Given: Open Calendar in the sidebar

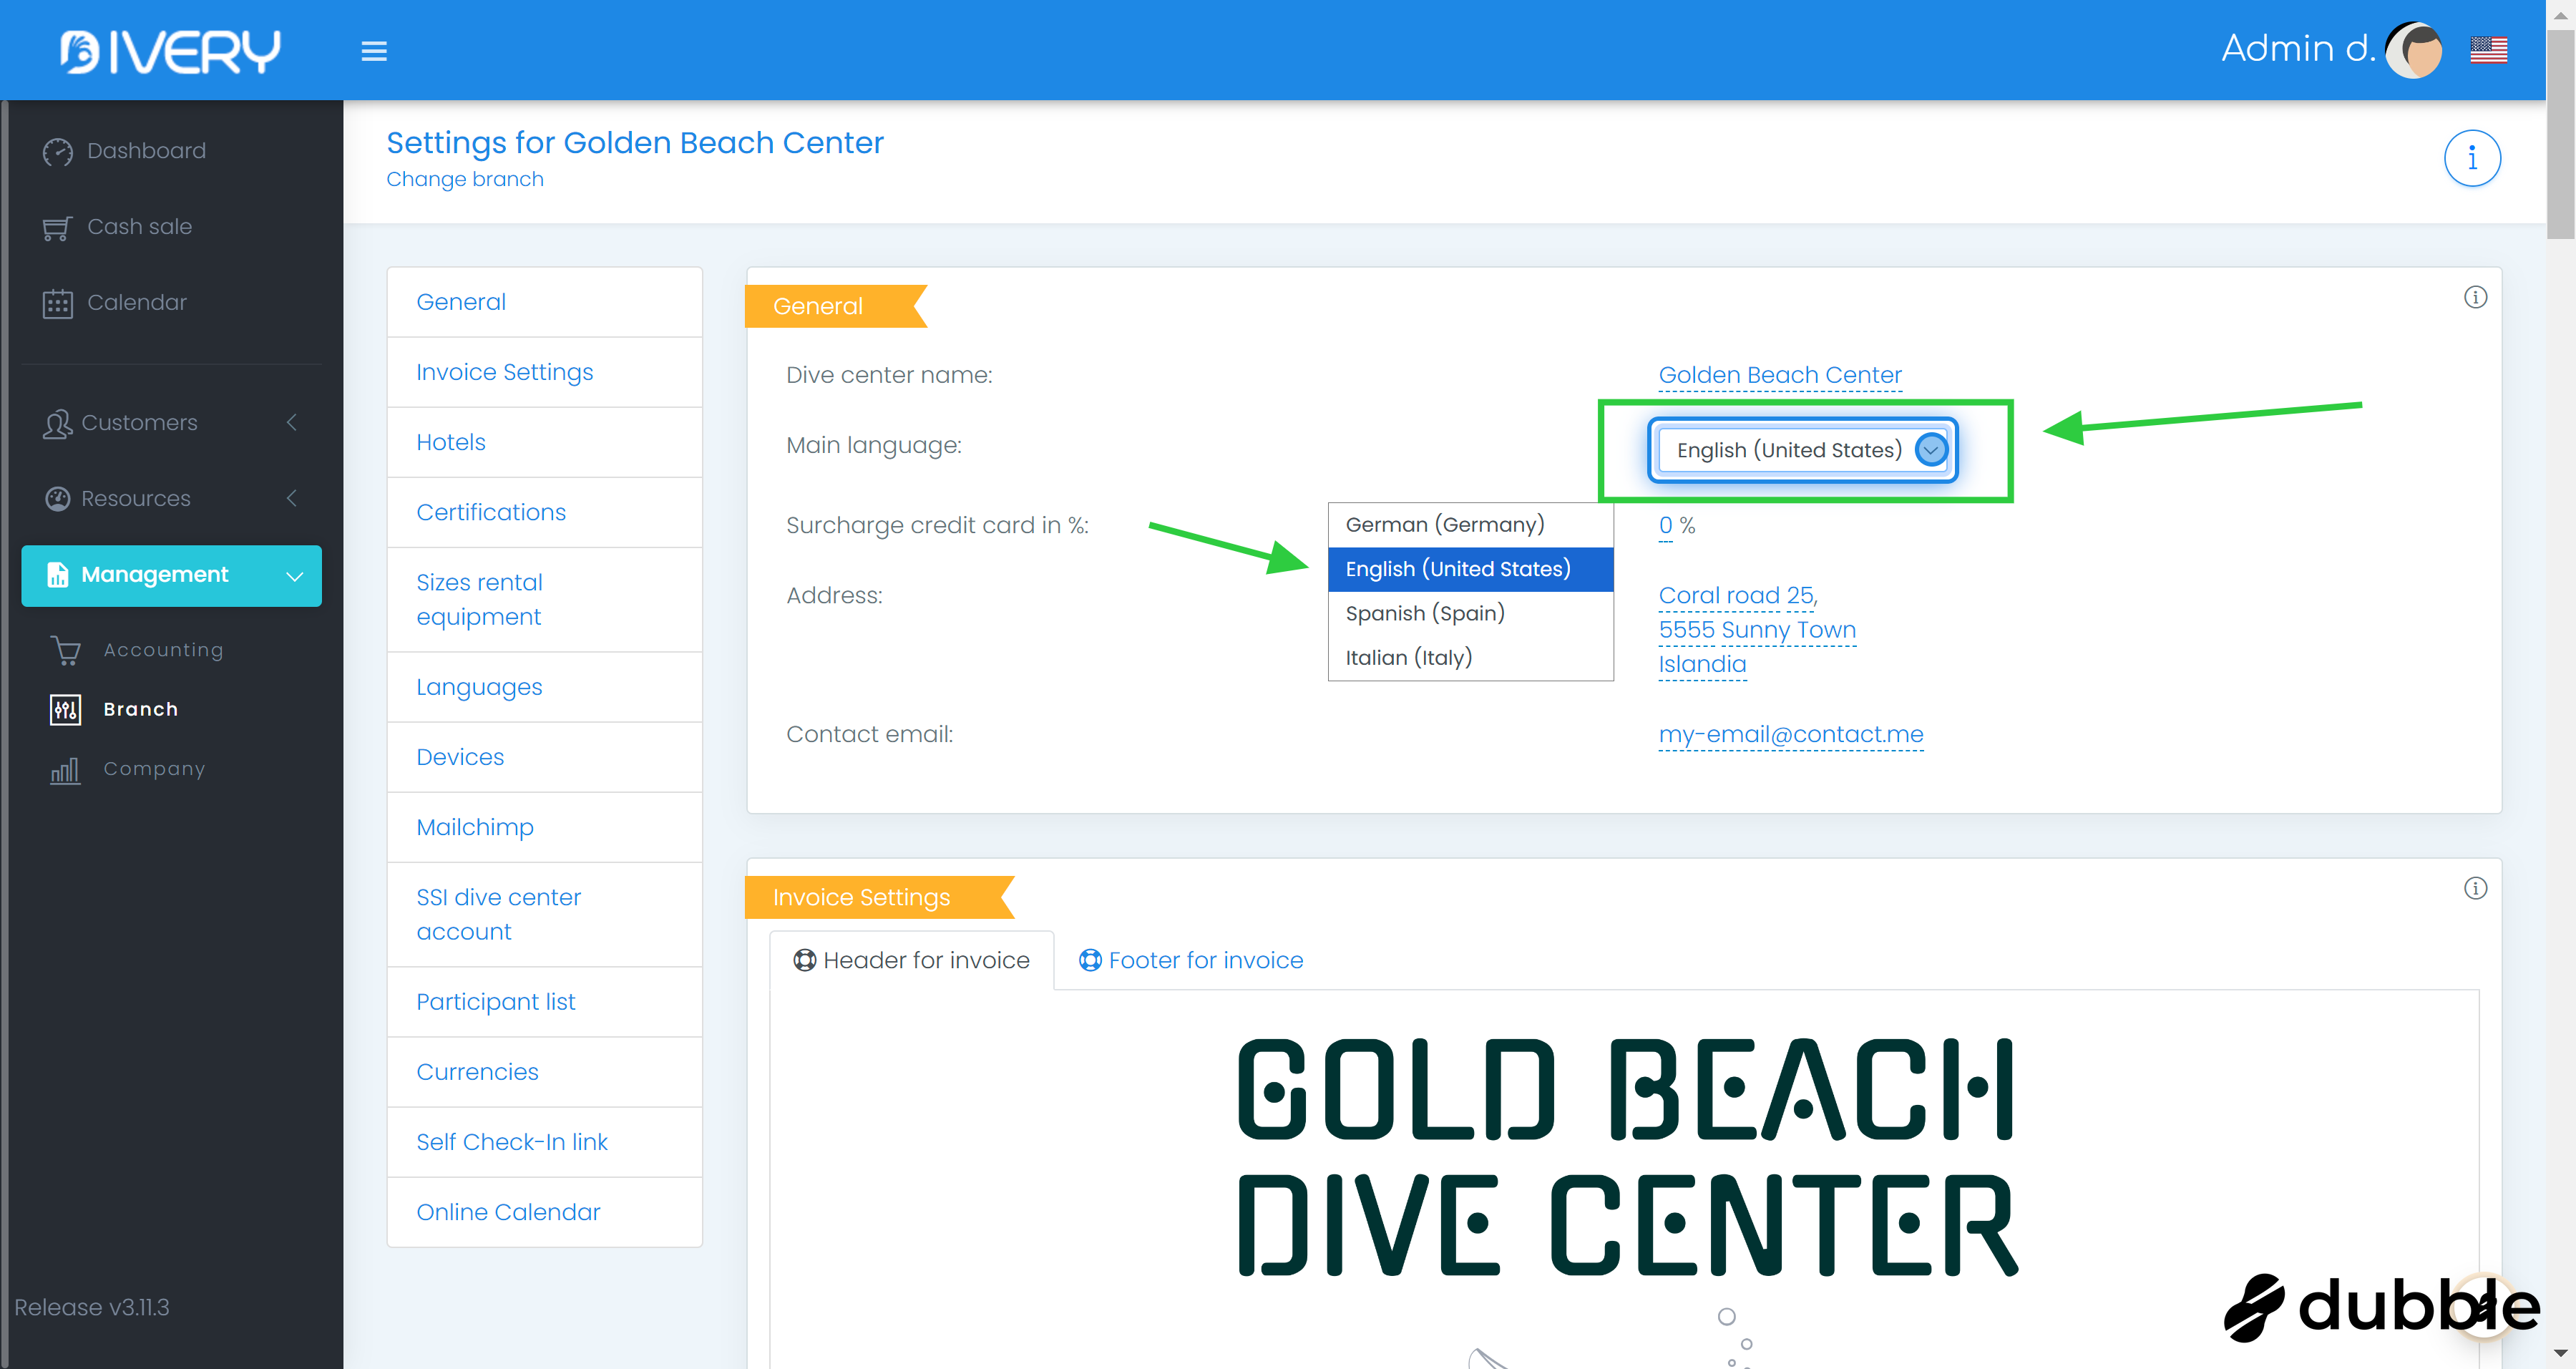Looking at the screenshot, I should click(x=137, y=303).
